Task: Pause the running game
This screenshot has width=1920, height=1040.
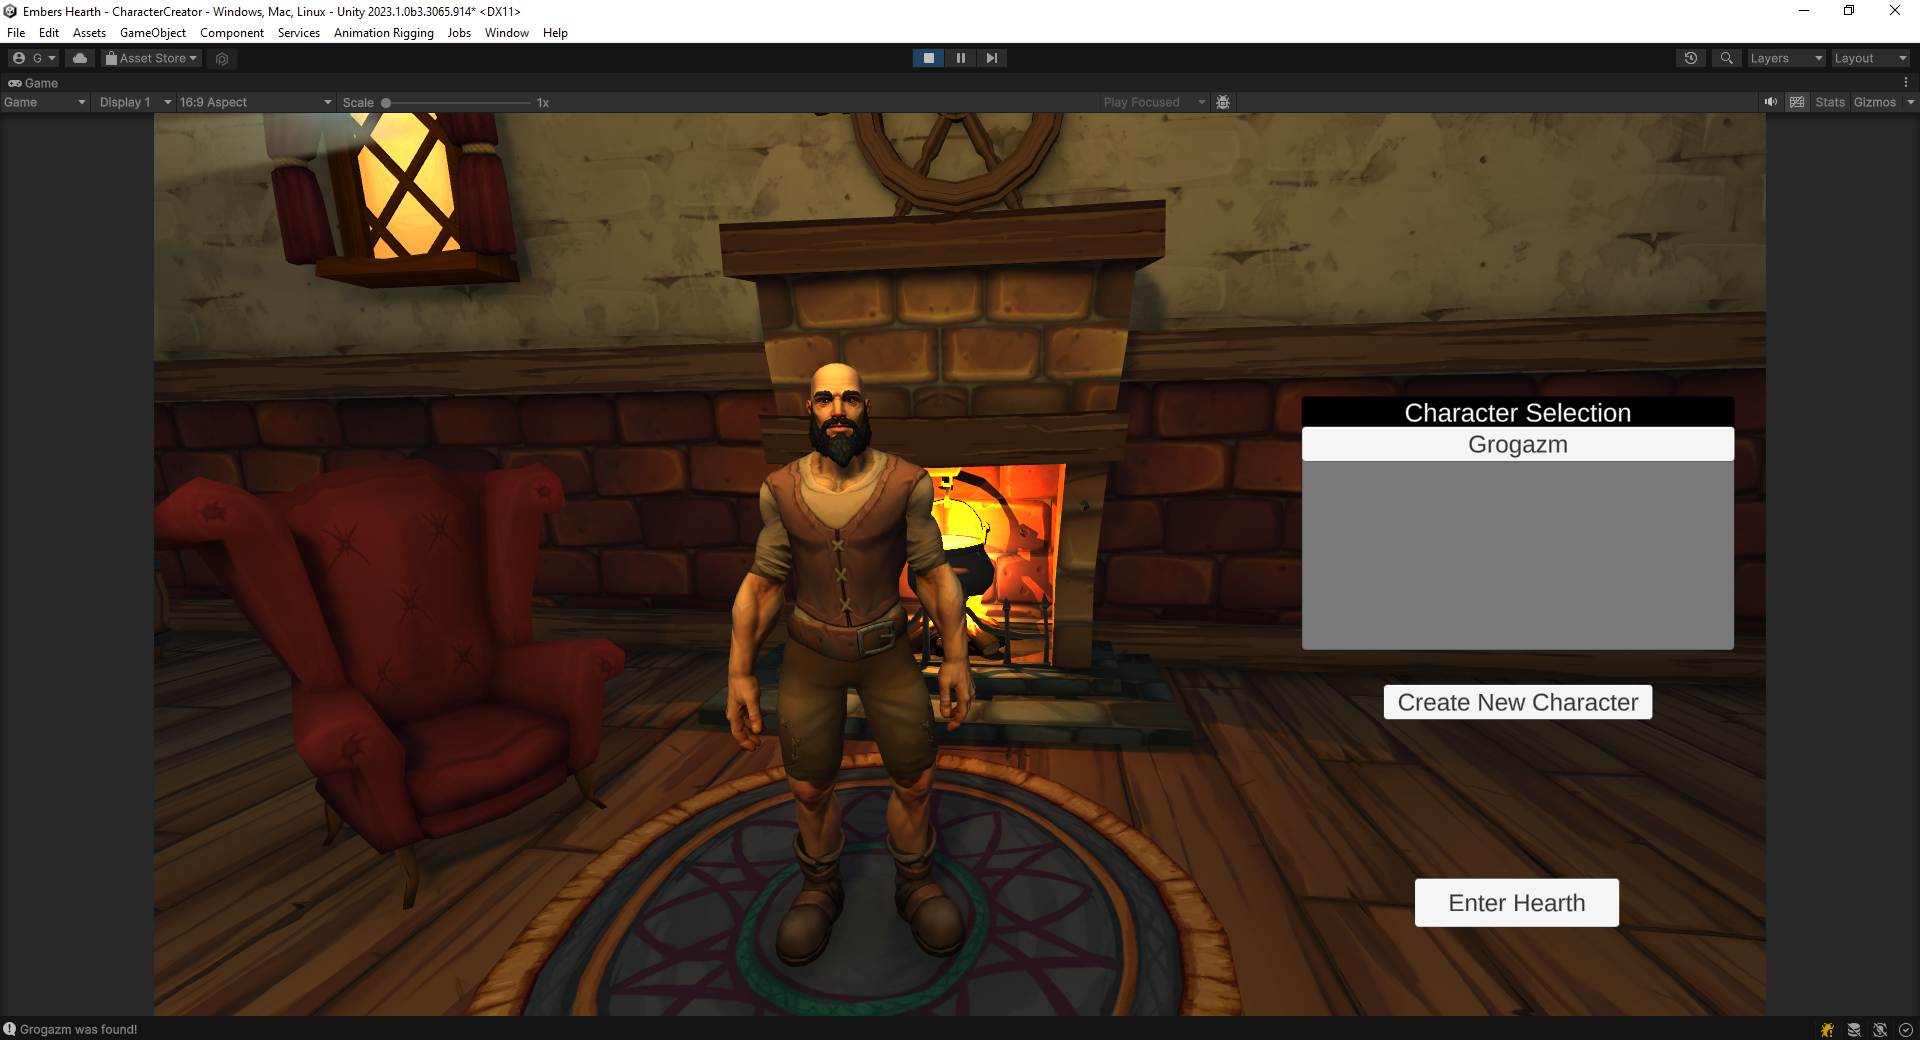Action: (960, 58)
